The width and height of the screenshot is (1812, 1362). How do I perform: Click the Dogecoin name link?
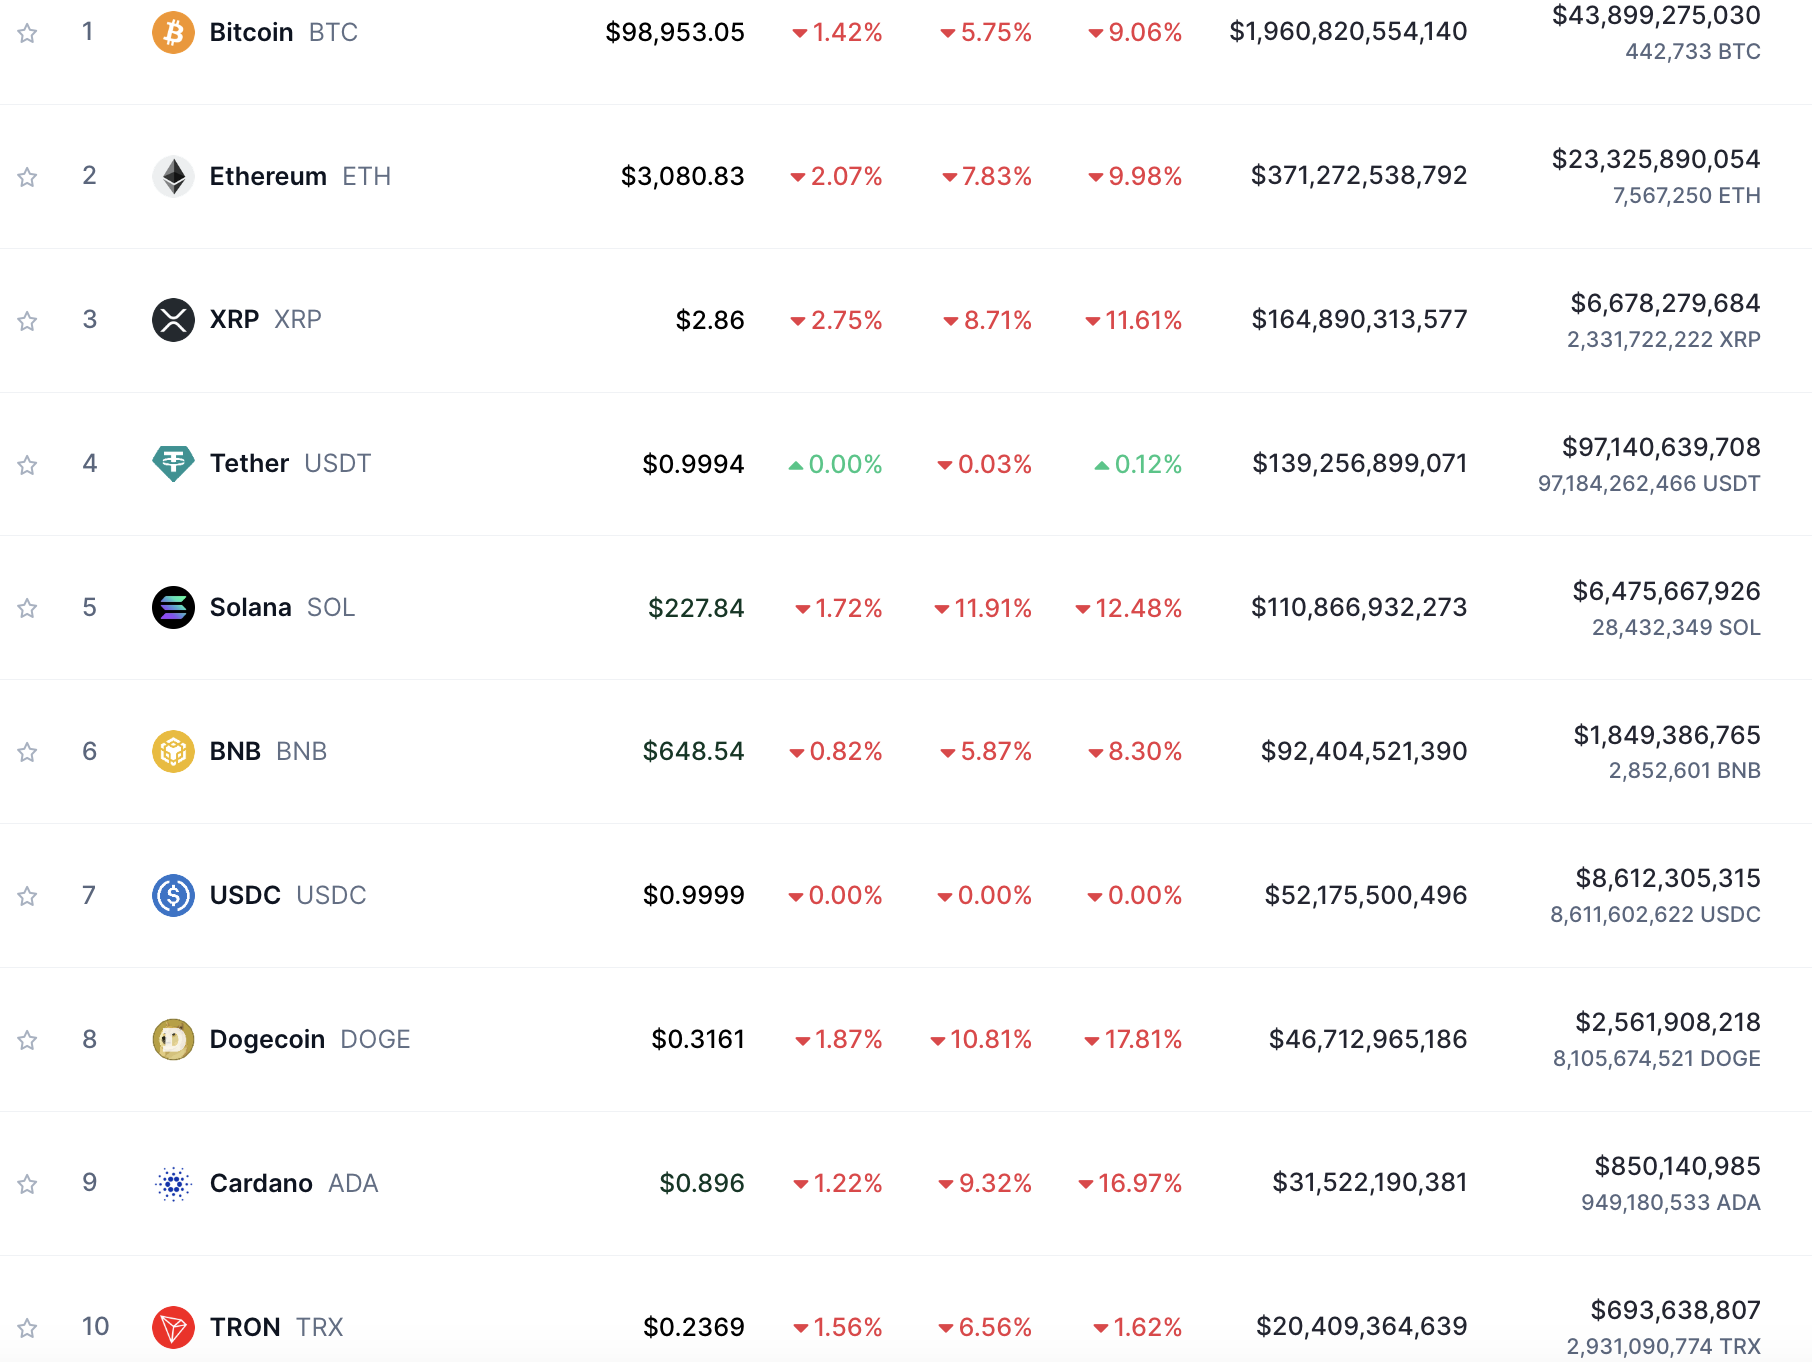[x=267, y=1040]
